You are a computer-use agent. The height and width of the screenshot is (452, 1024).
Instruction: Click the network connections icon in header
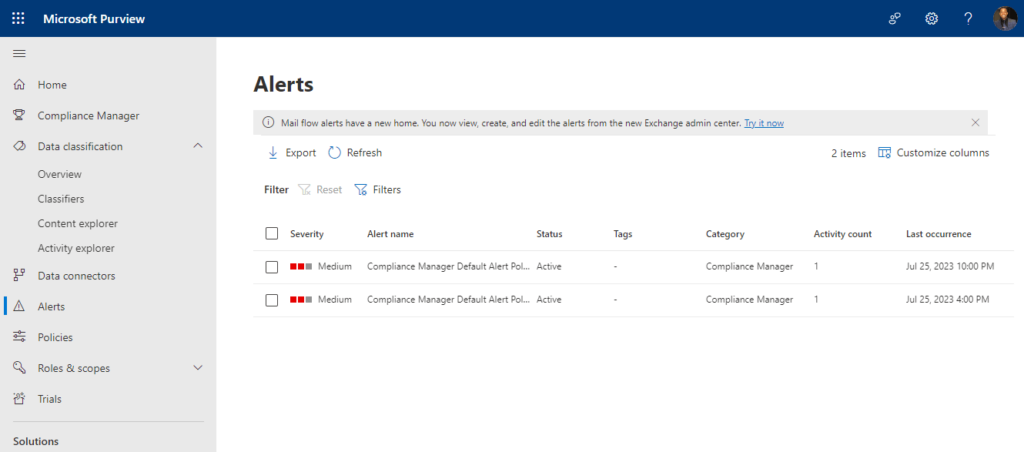pos(895,18)
